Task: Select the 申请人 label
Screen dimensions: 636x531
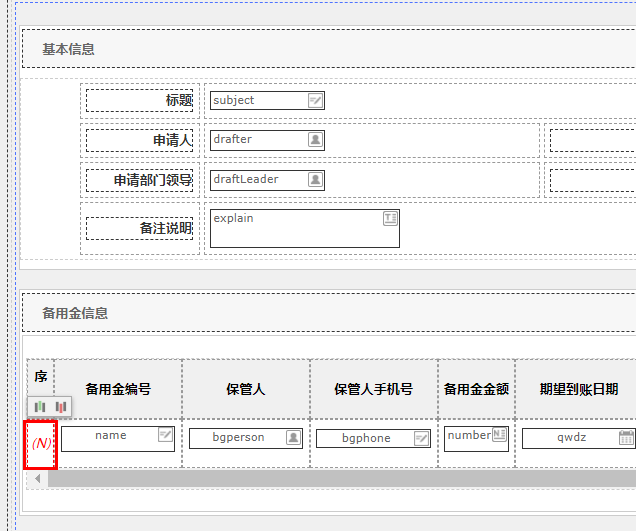Action: click(x=173, y=140)
